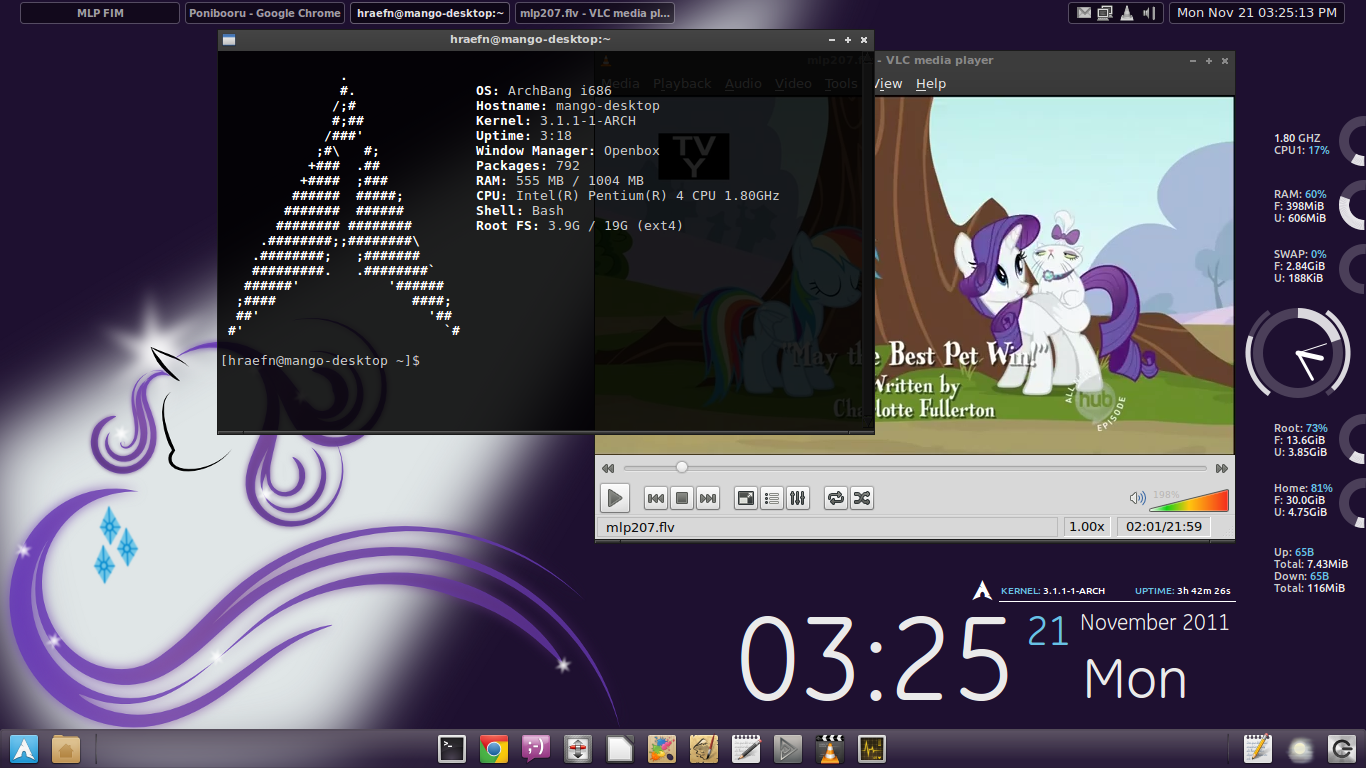Open the terminal window menu icon
This screenshot has width=1366, height=768.
pos(229,40)
